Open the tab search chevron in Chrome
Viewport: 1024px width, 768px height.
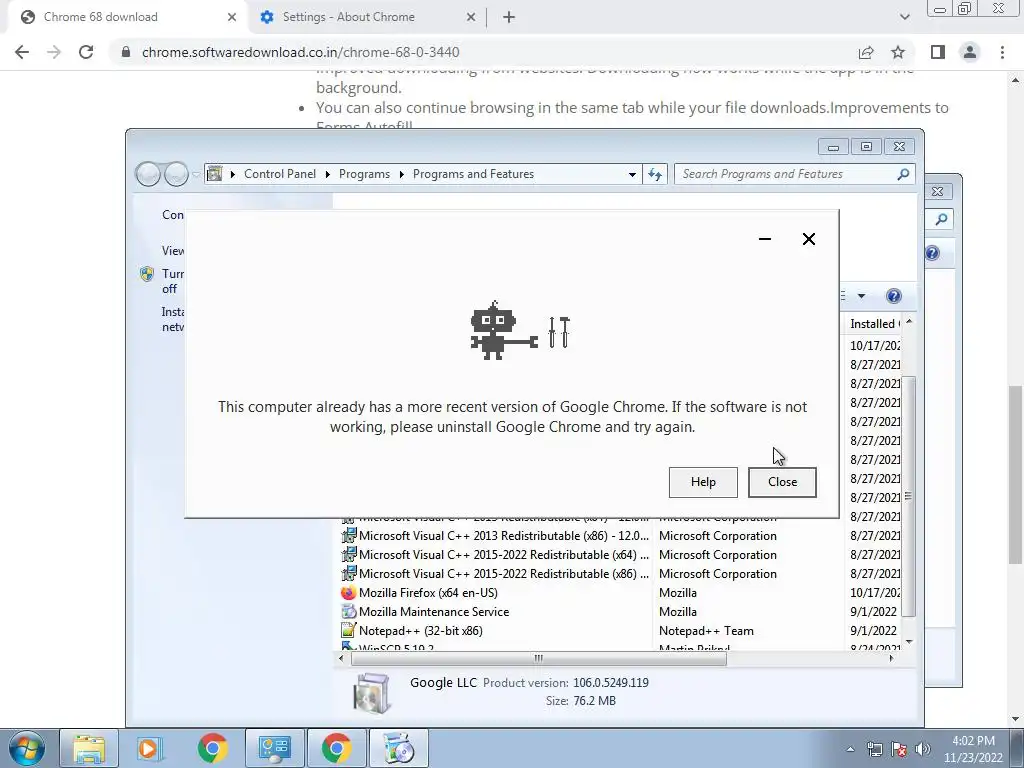click(904, 17)
